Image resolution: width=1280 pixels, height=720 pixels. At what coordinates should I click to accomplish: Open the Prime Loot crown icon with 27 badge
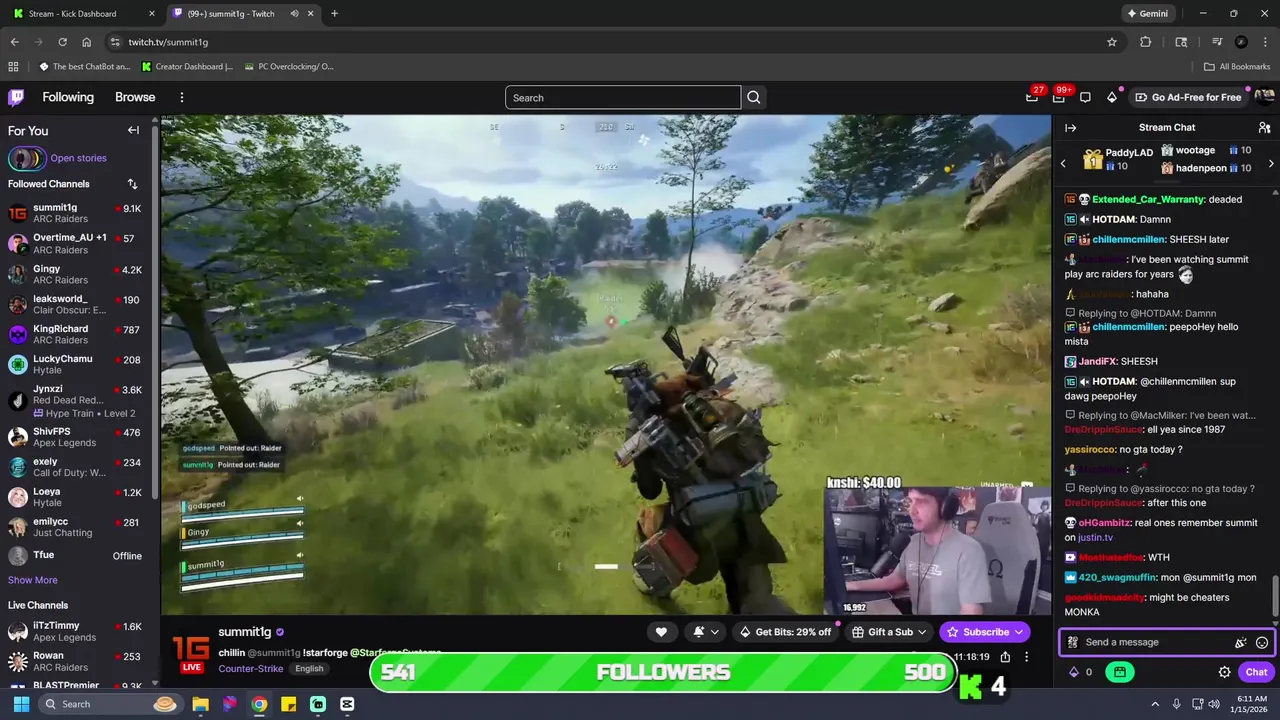point(1032,97)
